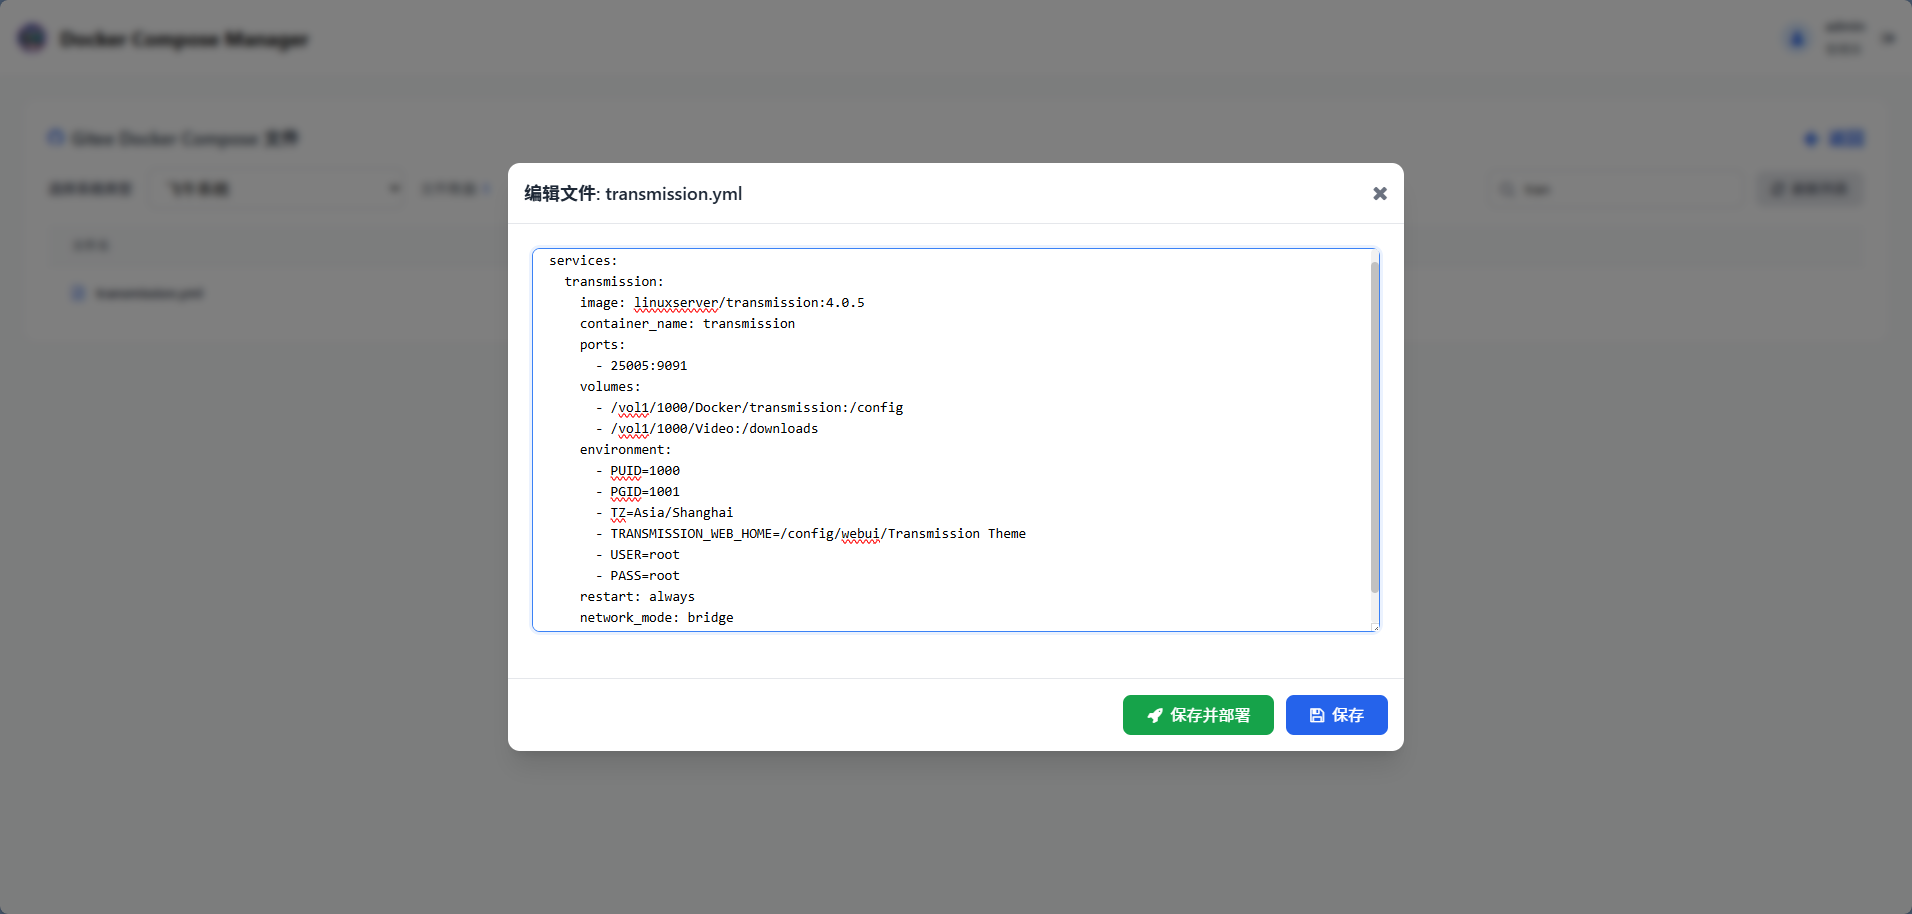Click the Docker Compose Manager logo icon
This screenshot has height=914, width=1912.
click(x=32, y=39)
